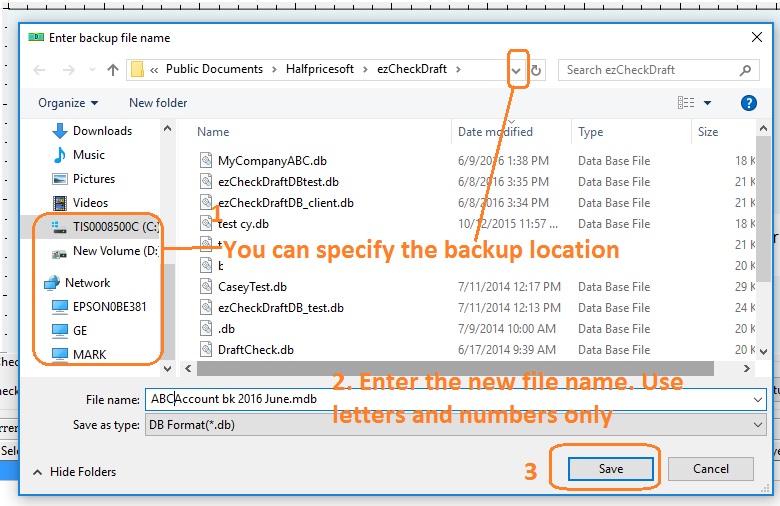Click the Up one level arrow icon

coord(113,70)
